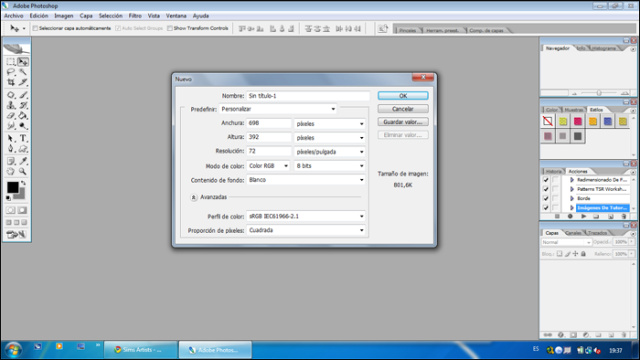Select the Zoom magnifier tool
This screenshot has width=640, height=360.
[23, 172]
